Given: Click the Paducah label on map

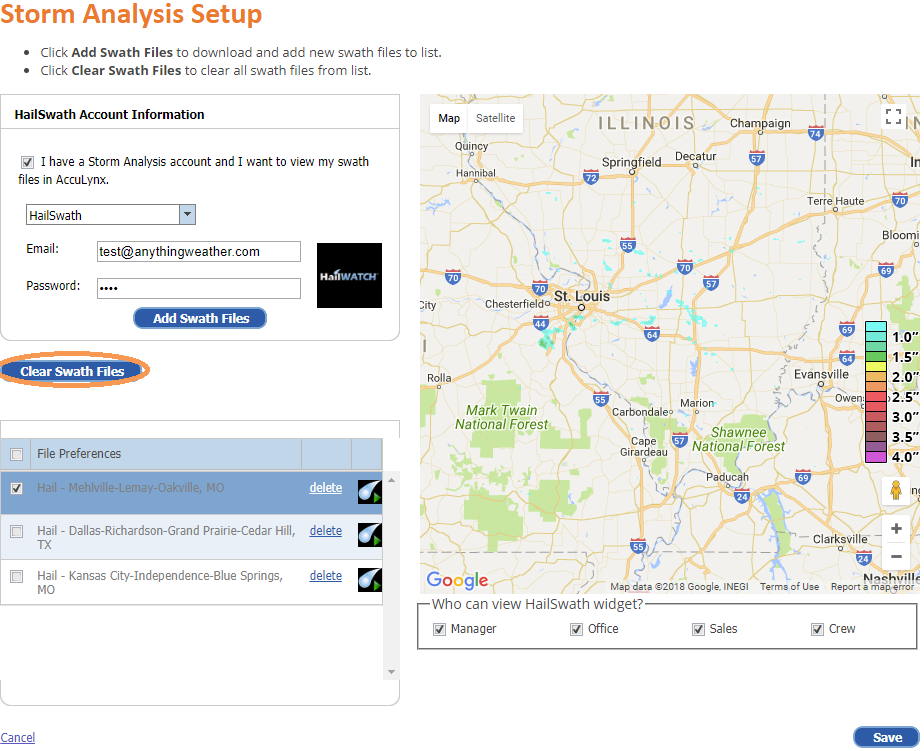Looking at the screenshot, I should click(x=727, y=477).
